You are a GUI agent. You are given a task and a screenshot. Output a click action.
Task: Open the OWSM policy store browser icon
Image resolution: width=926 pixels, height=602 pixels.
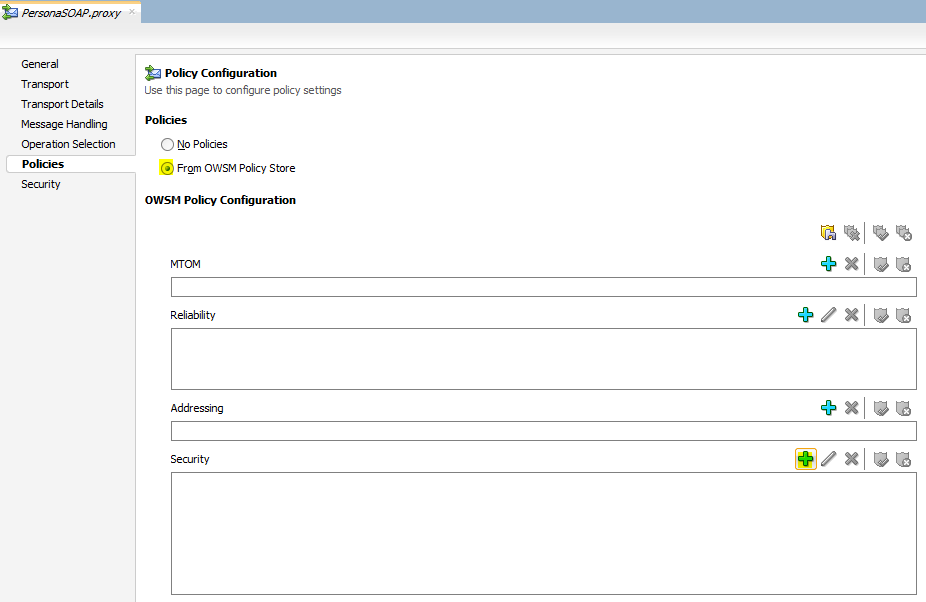(827, 232)
